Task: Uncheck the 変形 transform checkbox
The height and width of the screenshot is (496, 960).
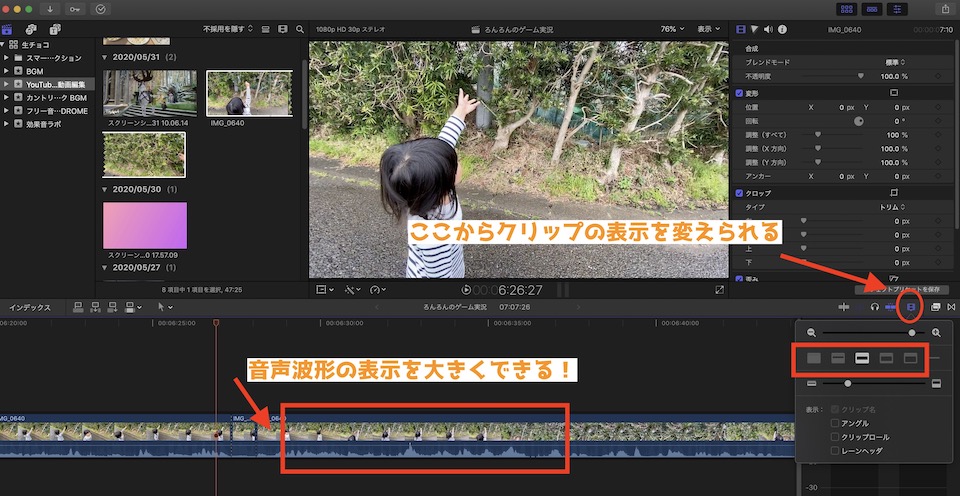Action: point(739,92)
